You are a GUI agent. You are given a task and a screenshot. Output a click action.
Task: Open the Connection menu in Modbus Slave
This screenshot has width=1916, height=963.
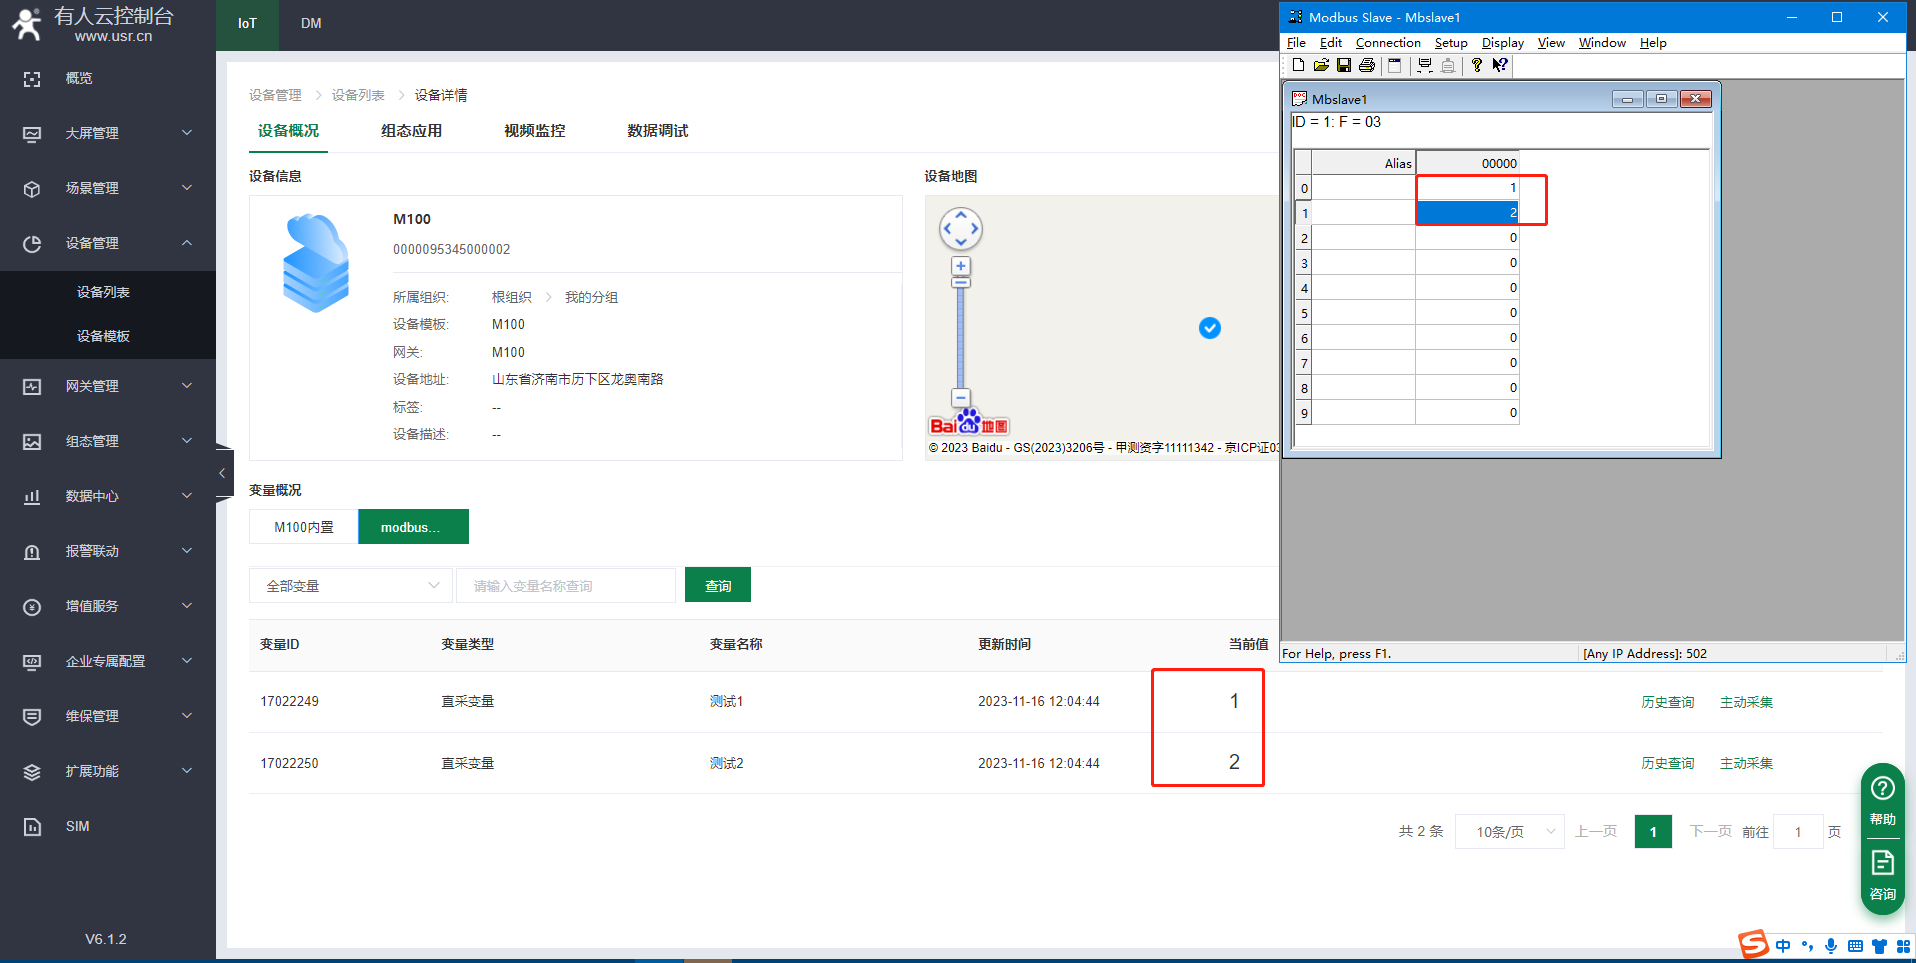pos(1387,43)
